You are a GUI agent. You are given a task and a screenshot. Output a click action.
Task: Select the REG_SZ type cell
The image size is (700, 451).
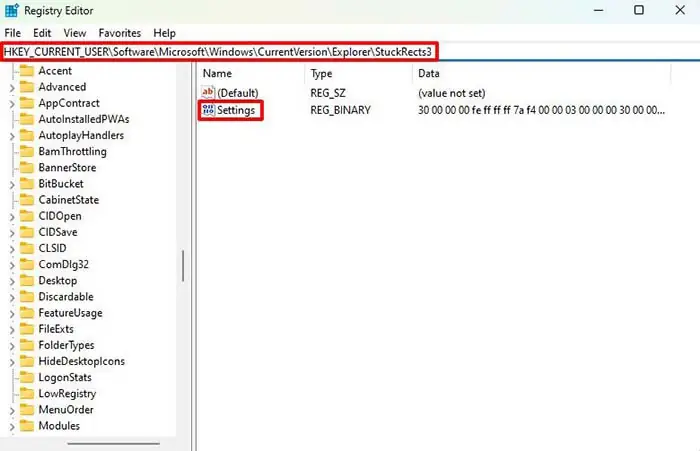click(x=328, y=93)
